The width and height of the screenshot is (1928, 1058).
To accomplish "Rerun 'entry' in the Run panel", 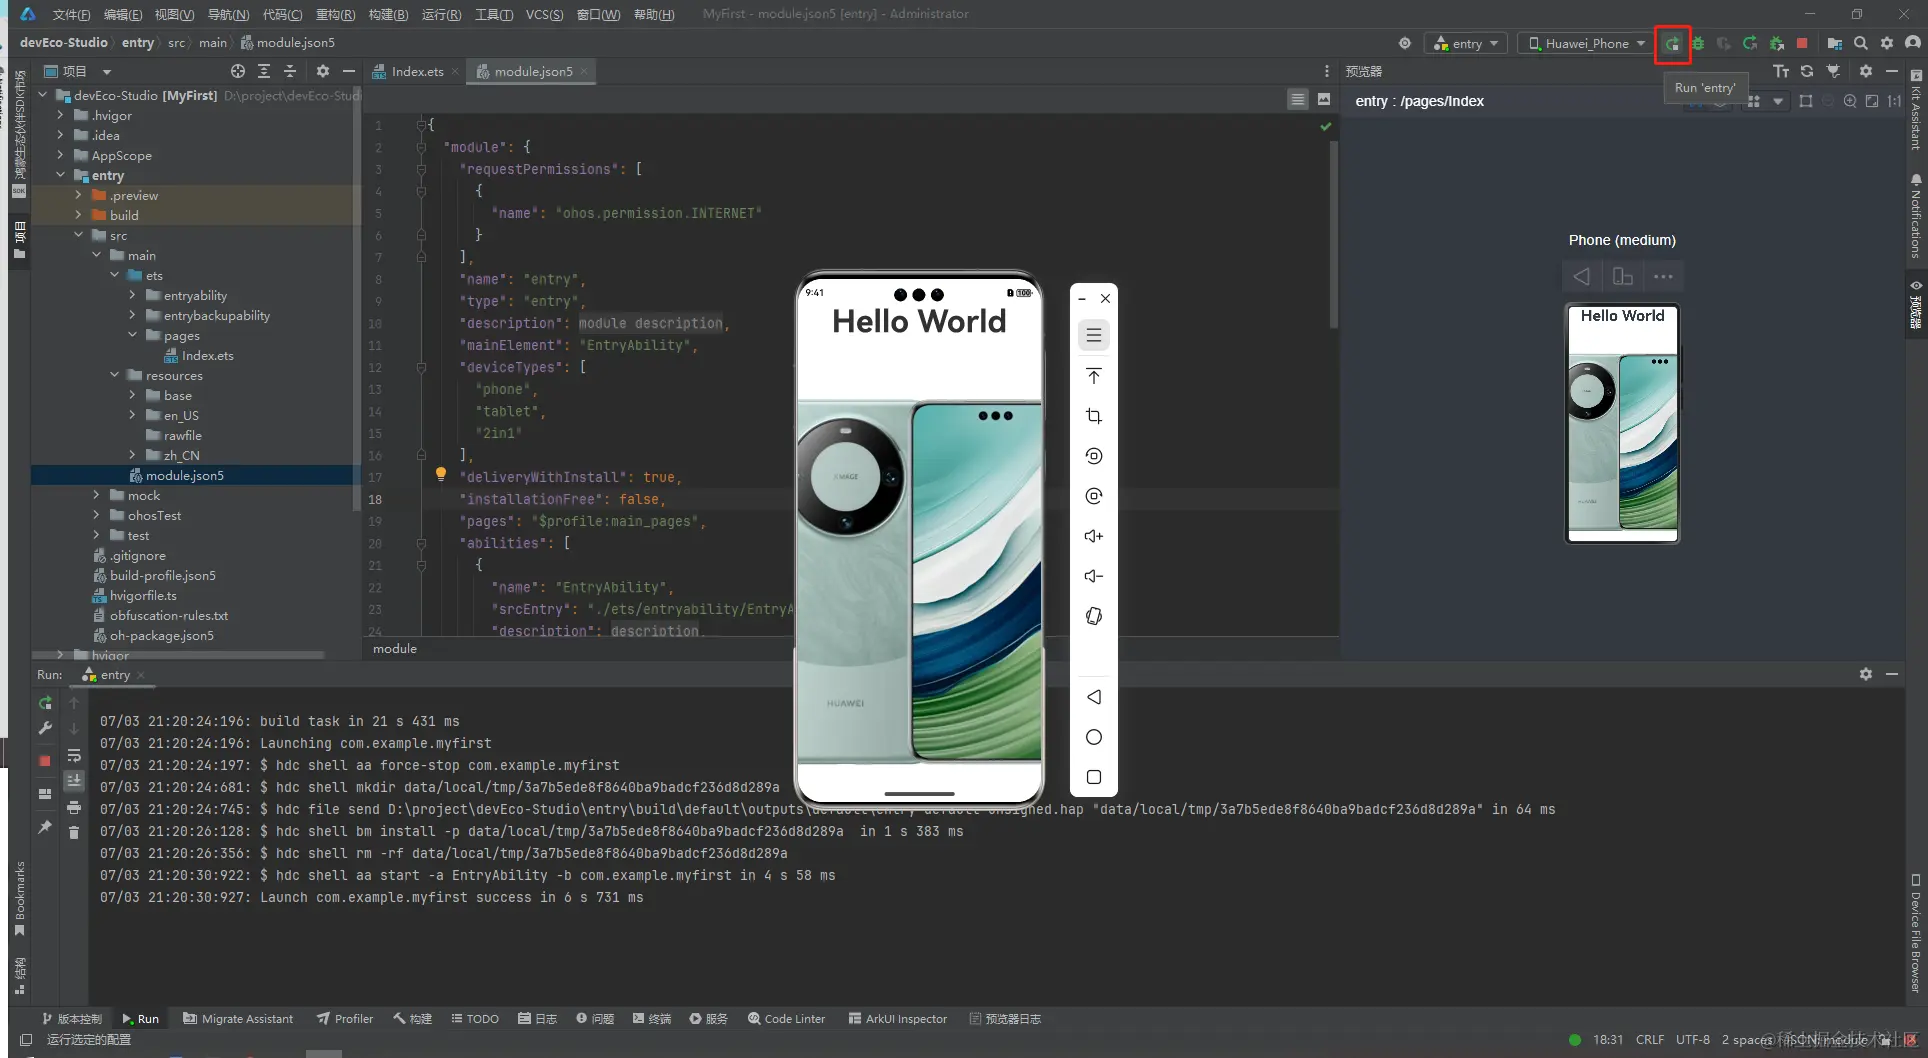I will tap(45, 703).
